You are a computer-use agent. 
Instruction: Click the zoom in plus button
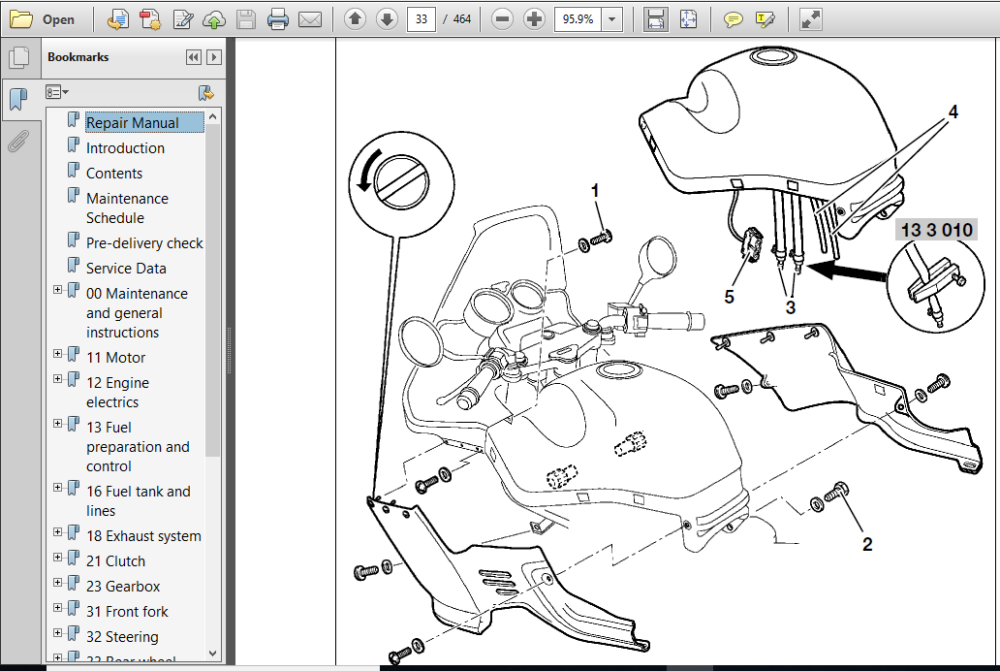pos(534,19)
